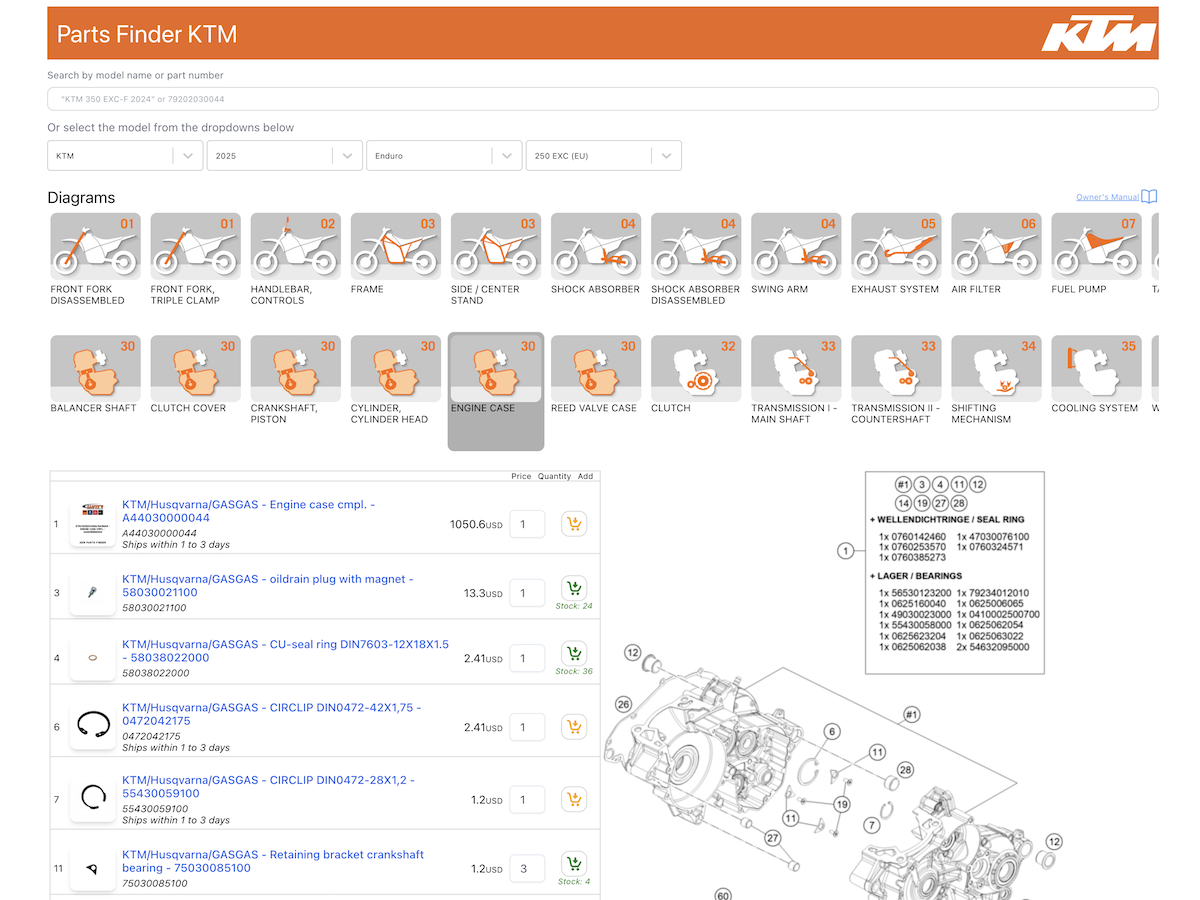The image size is (1200, 900).
Task: Edit quantity for oildrain plug with magnet
Action: 527,593
